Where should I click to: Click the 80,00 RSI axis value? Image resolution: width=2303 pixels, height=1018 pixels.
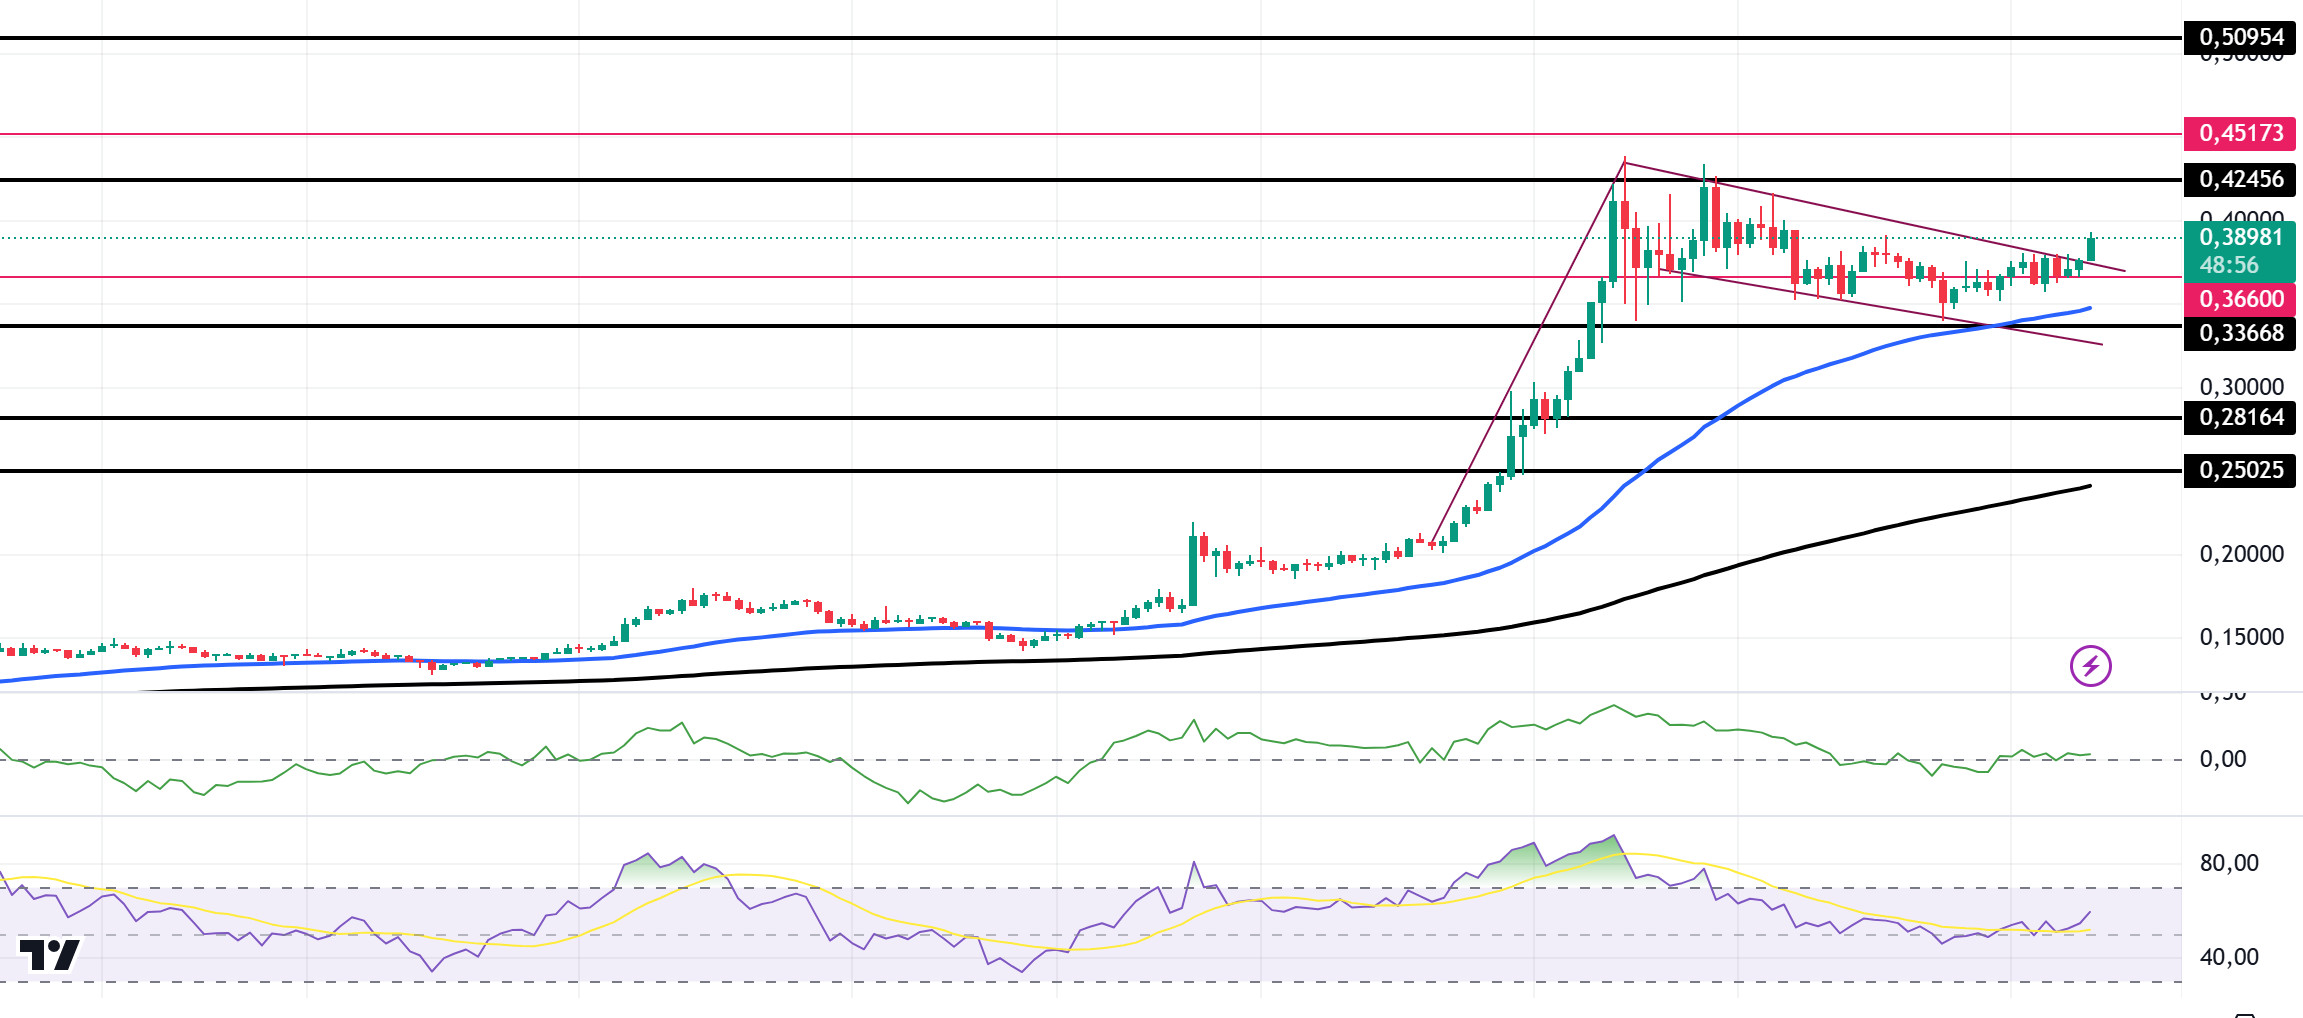click(x=2229, y=863)
